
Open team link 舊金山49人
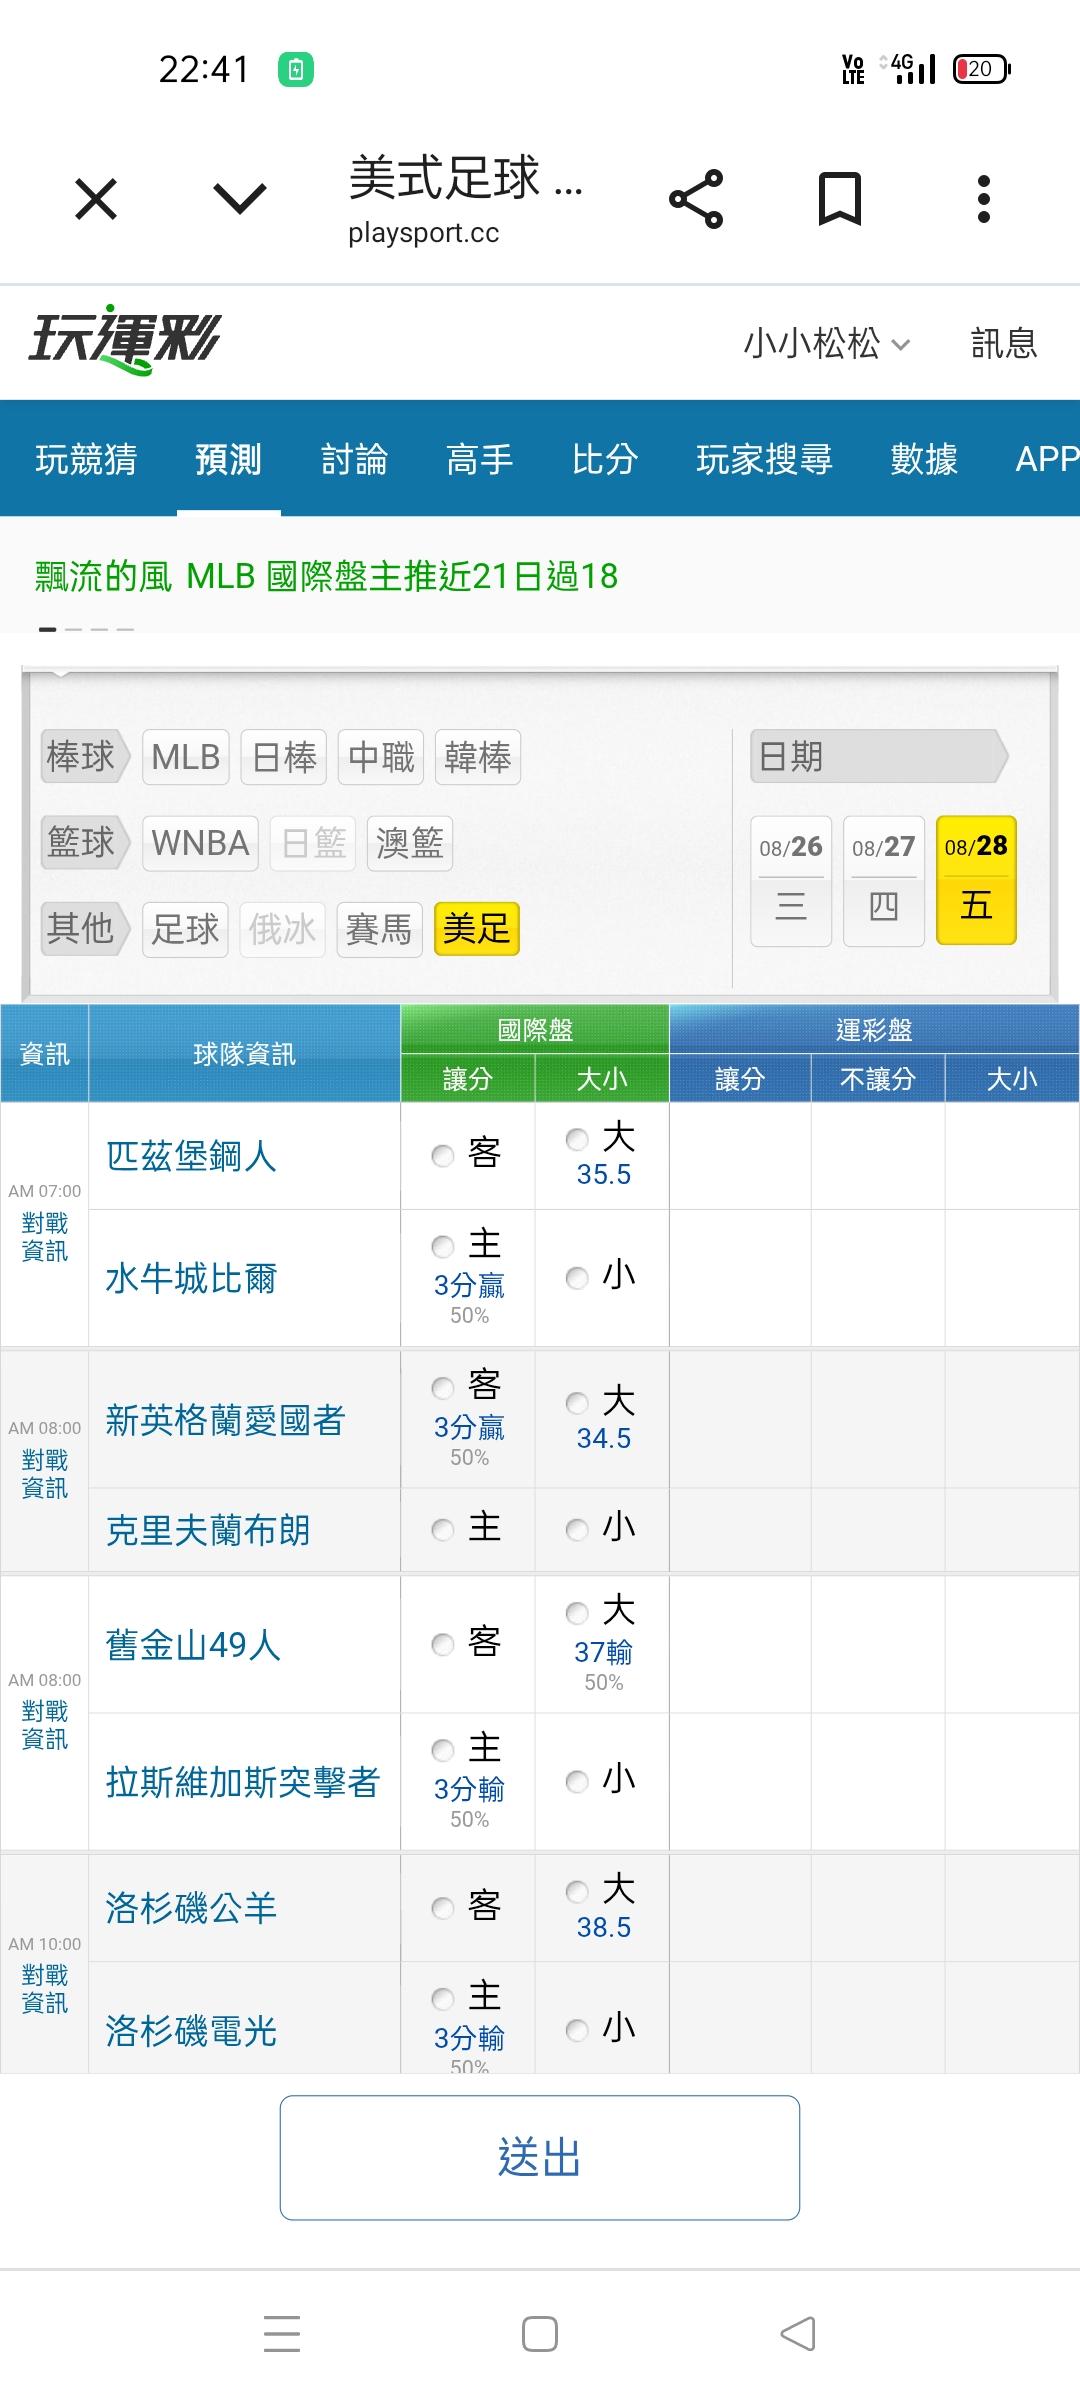coord(193,1645)
